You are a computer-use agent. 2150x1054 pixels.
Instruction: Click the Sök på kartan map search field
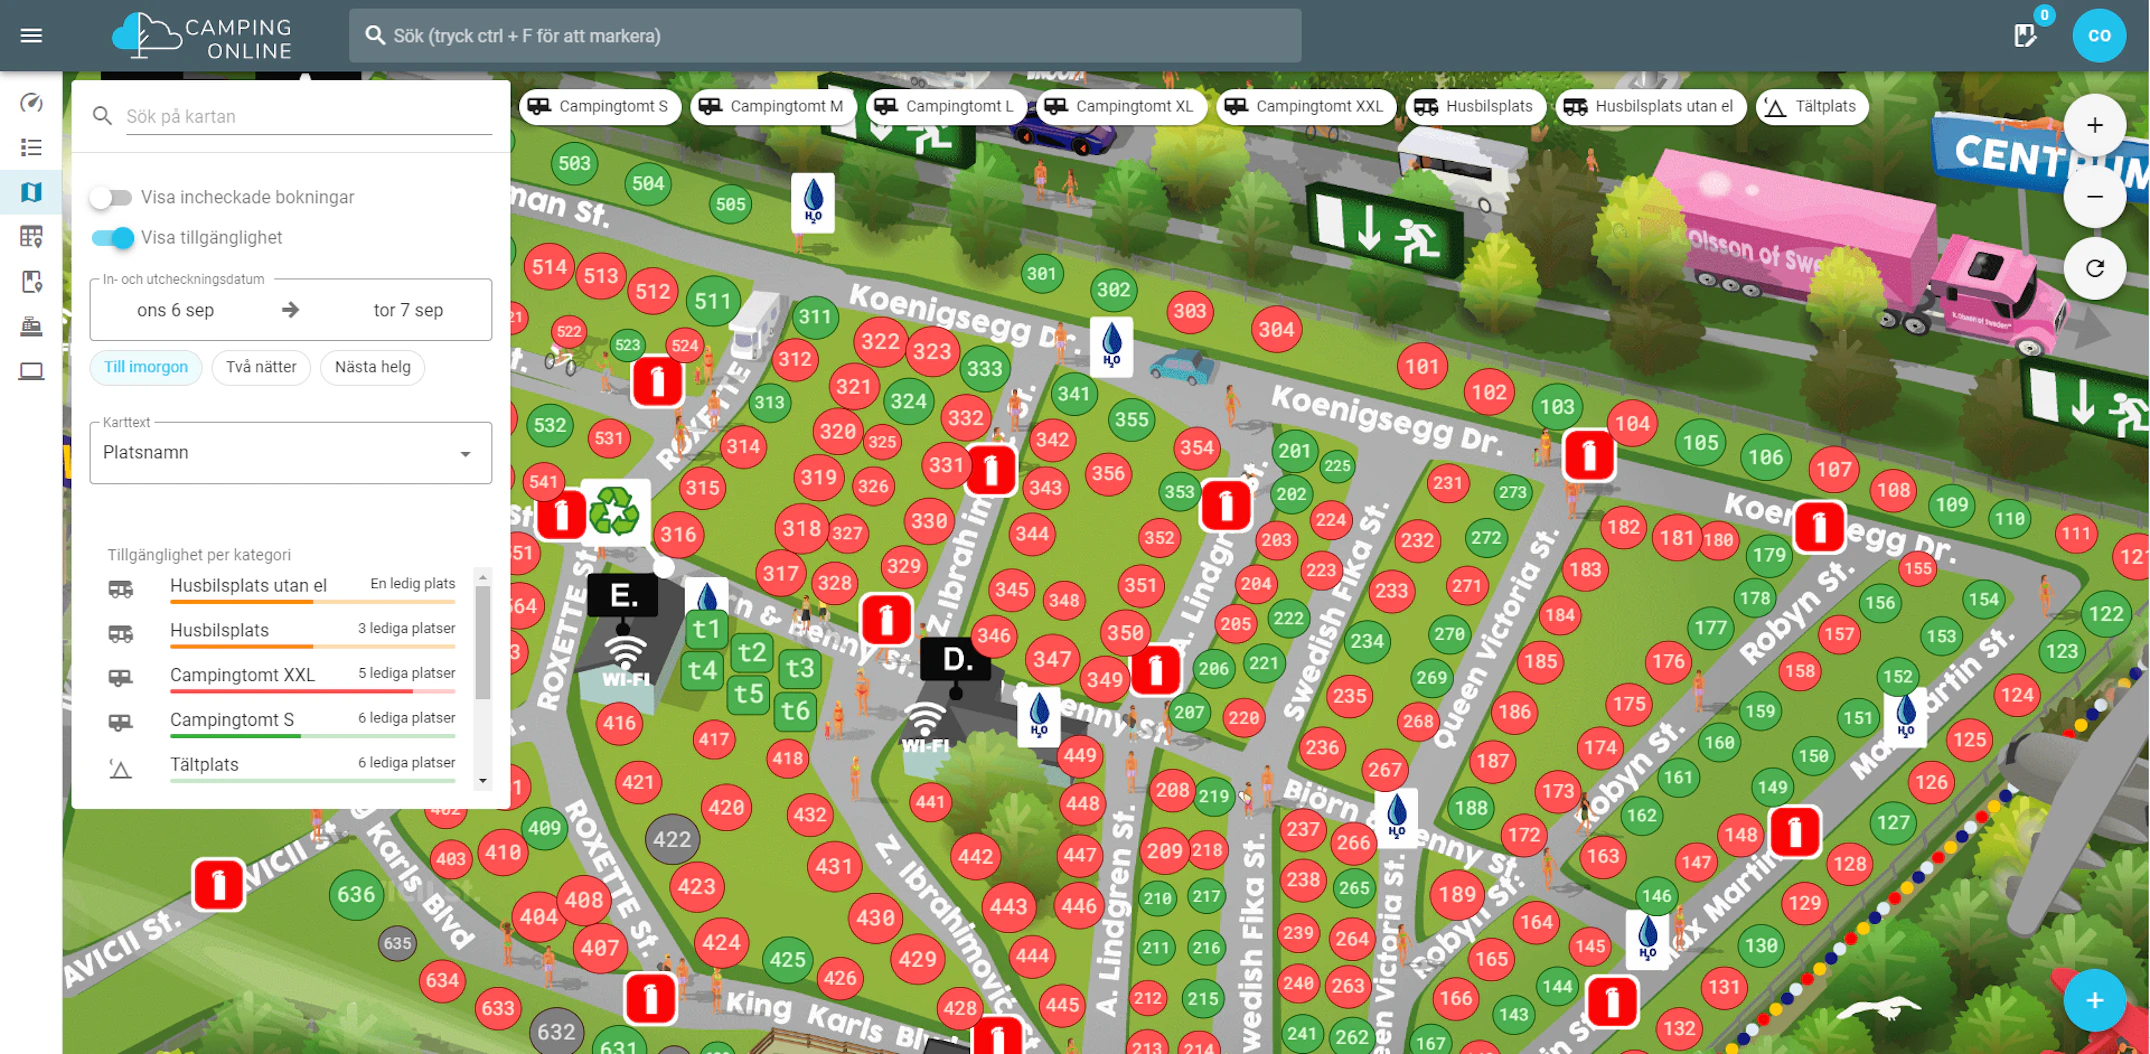click(x=308, y=116)
